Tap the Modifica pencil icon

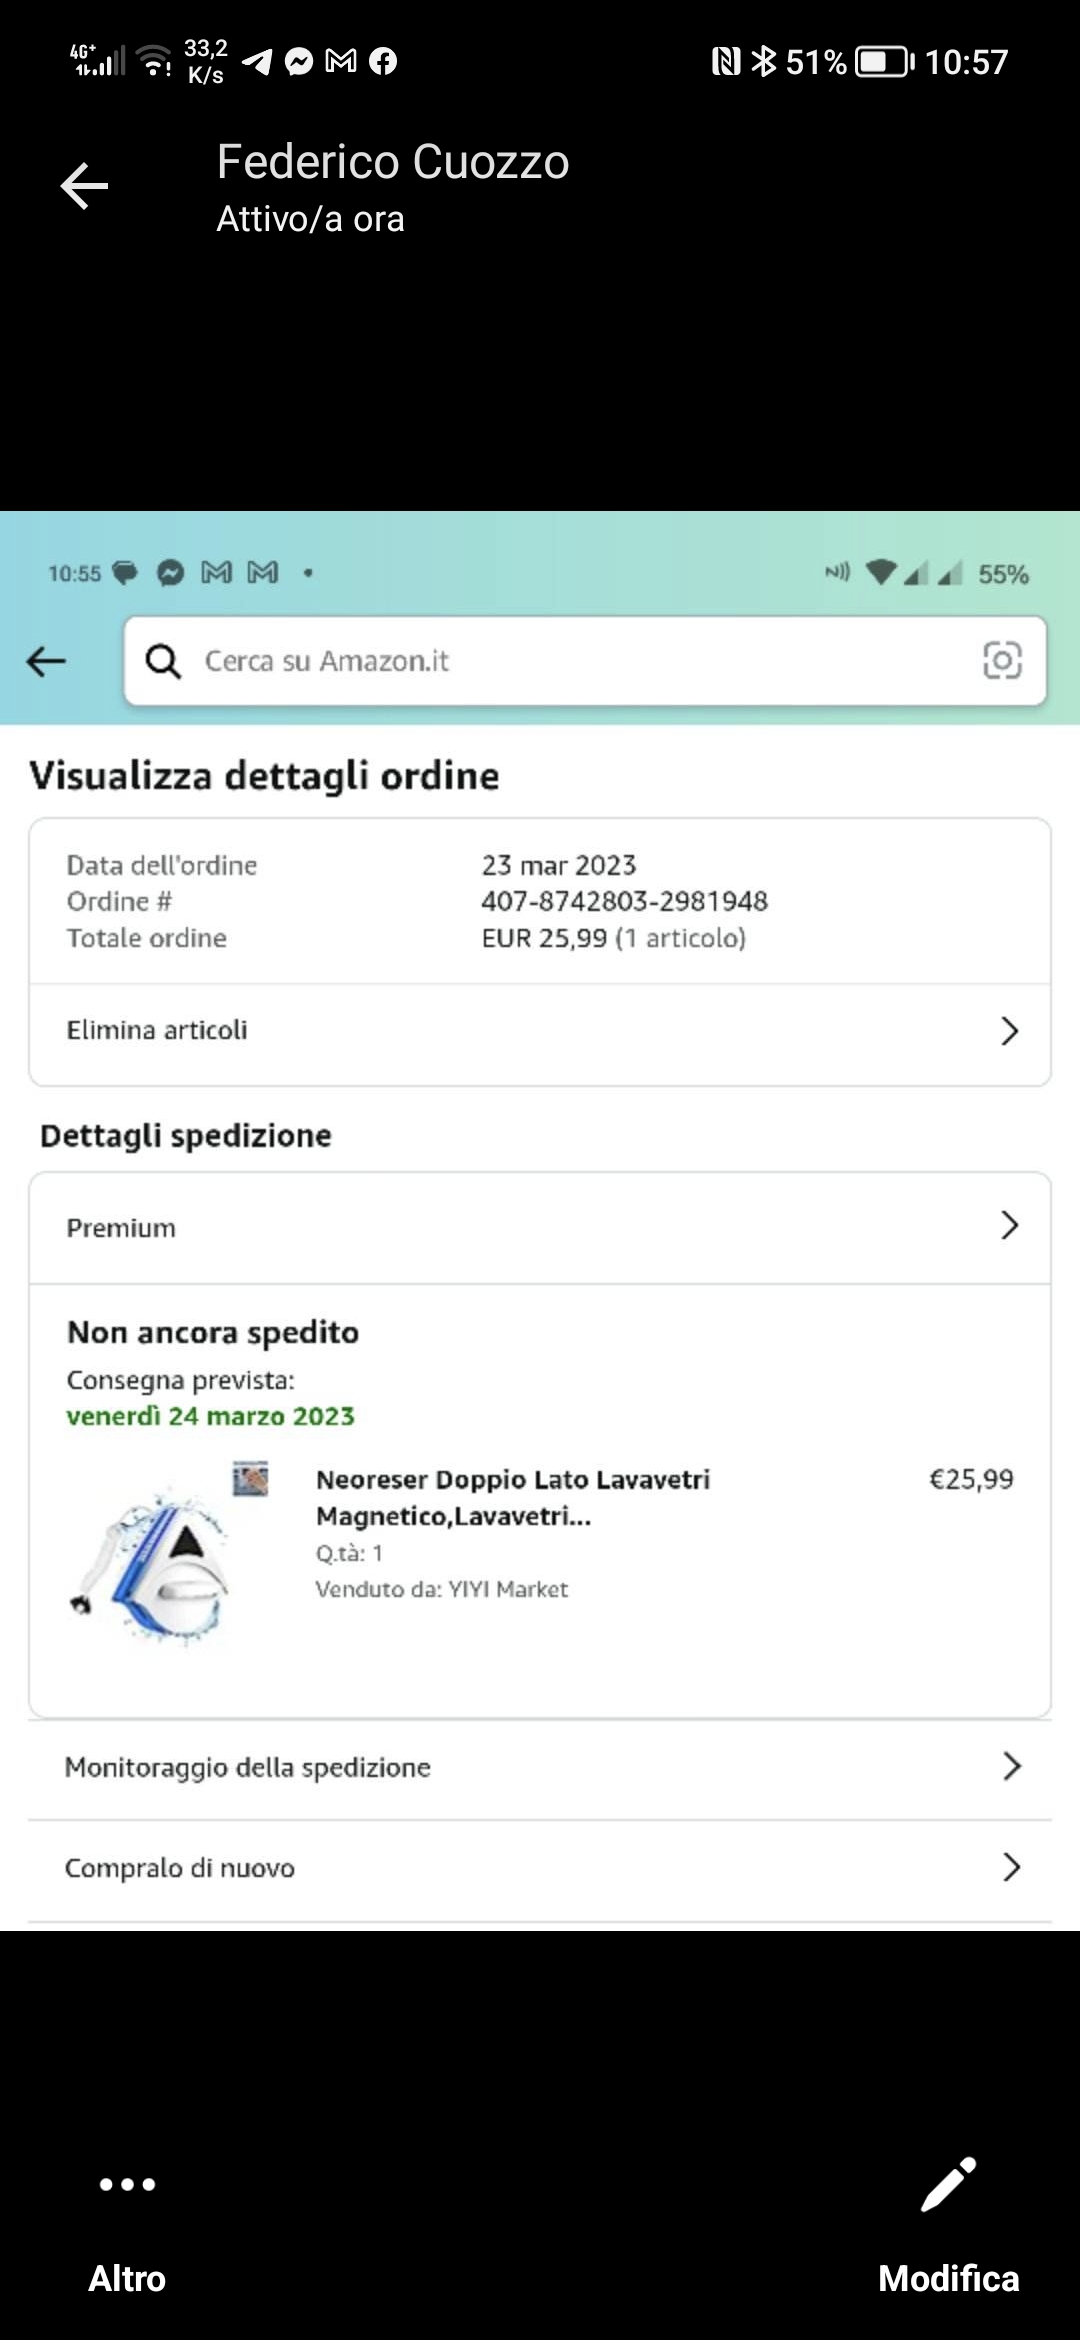coord(948,2184)
